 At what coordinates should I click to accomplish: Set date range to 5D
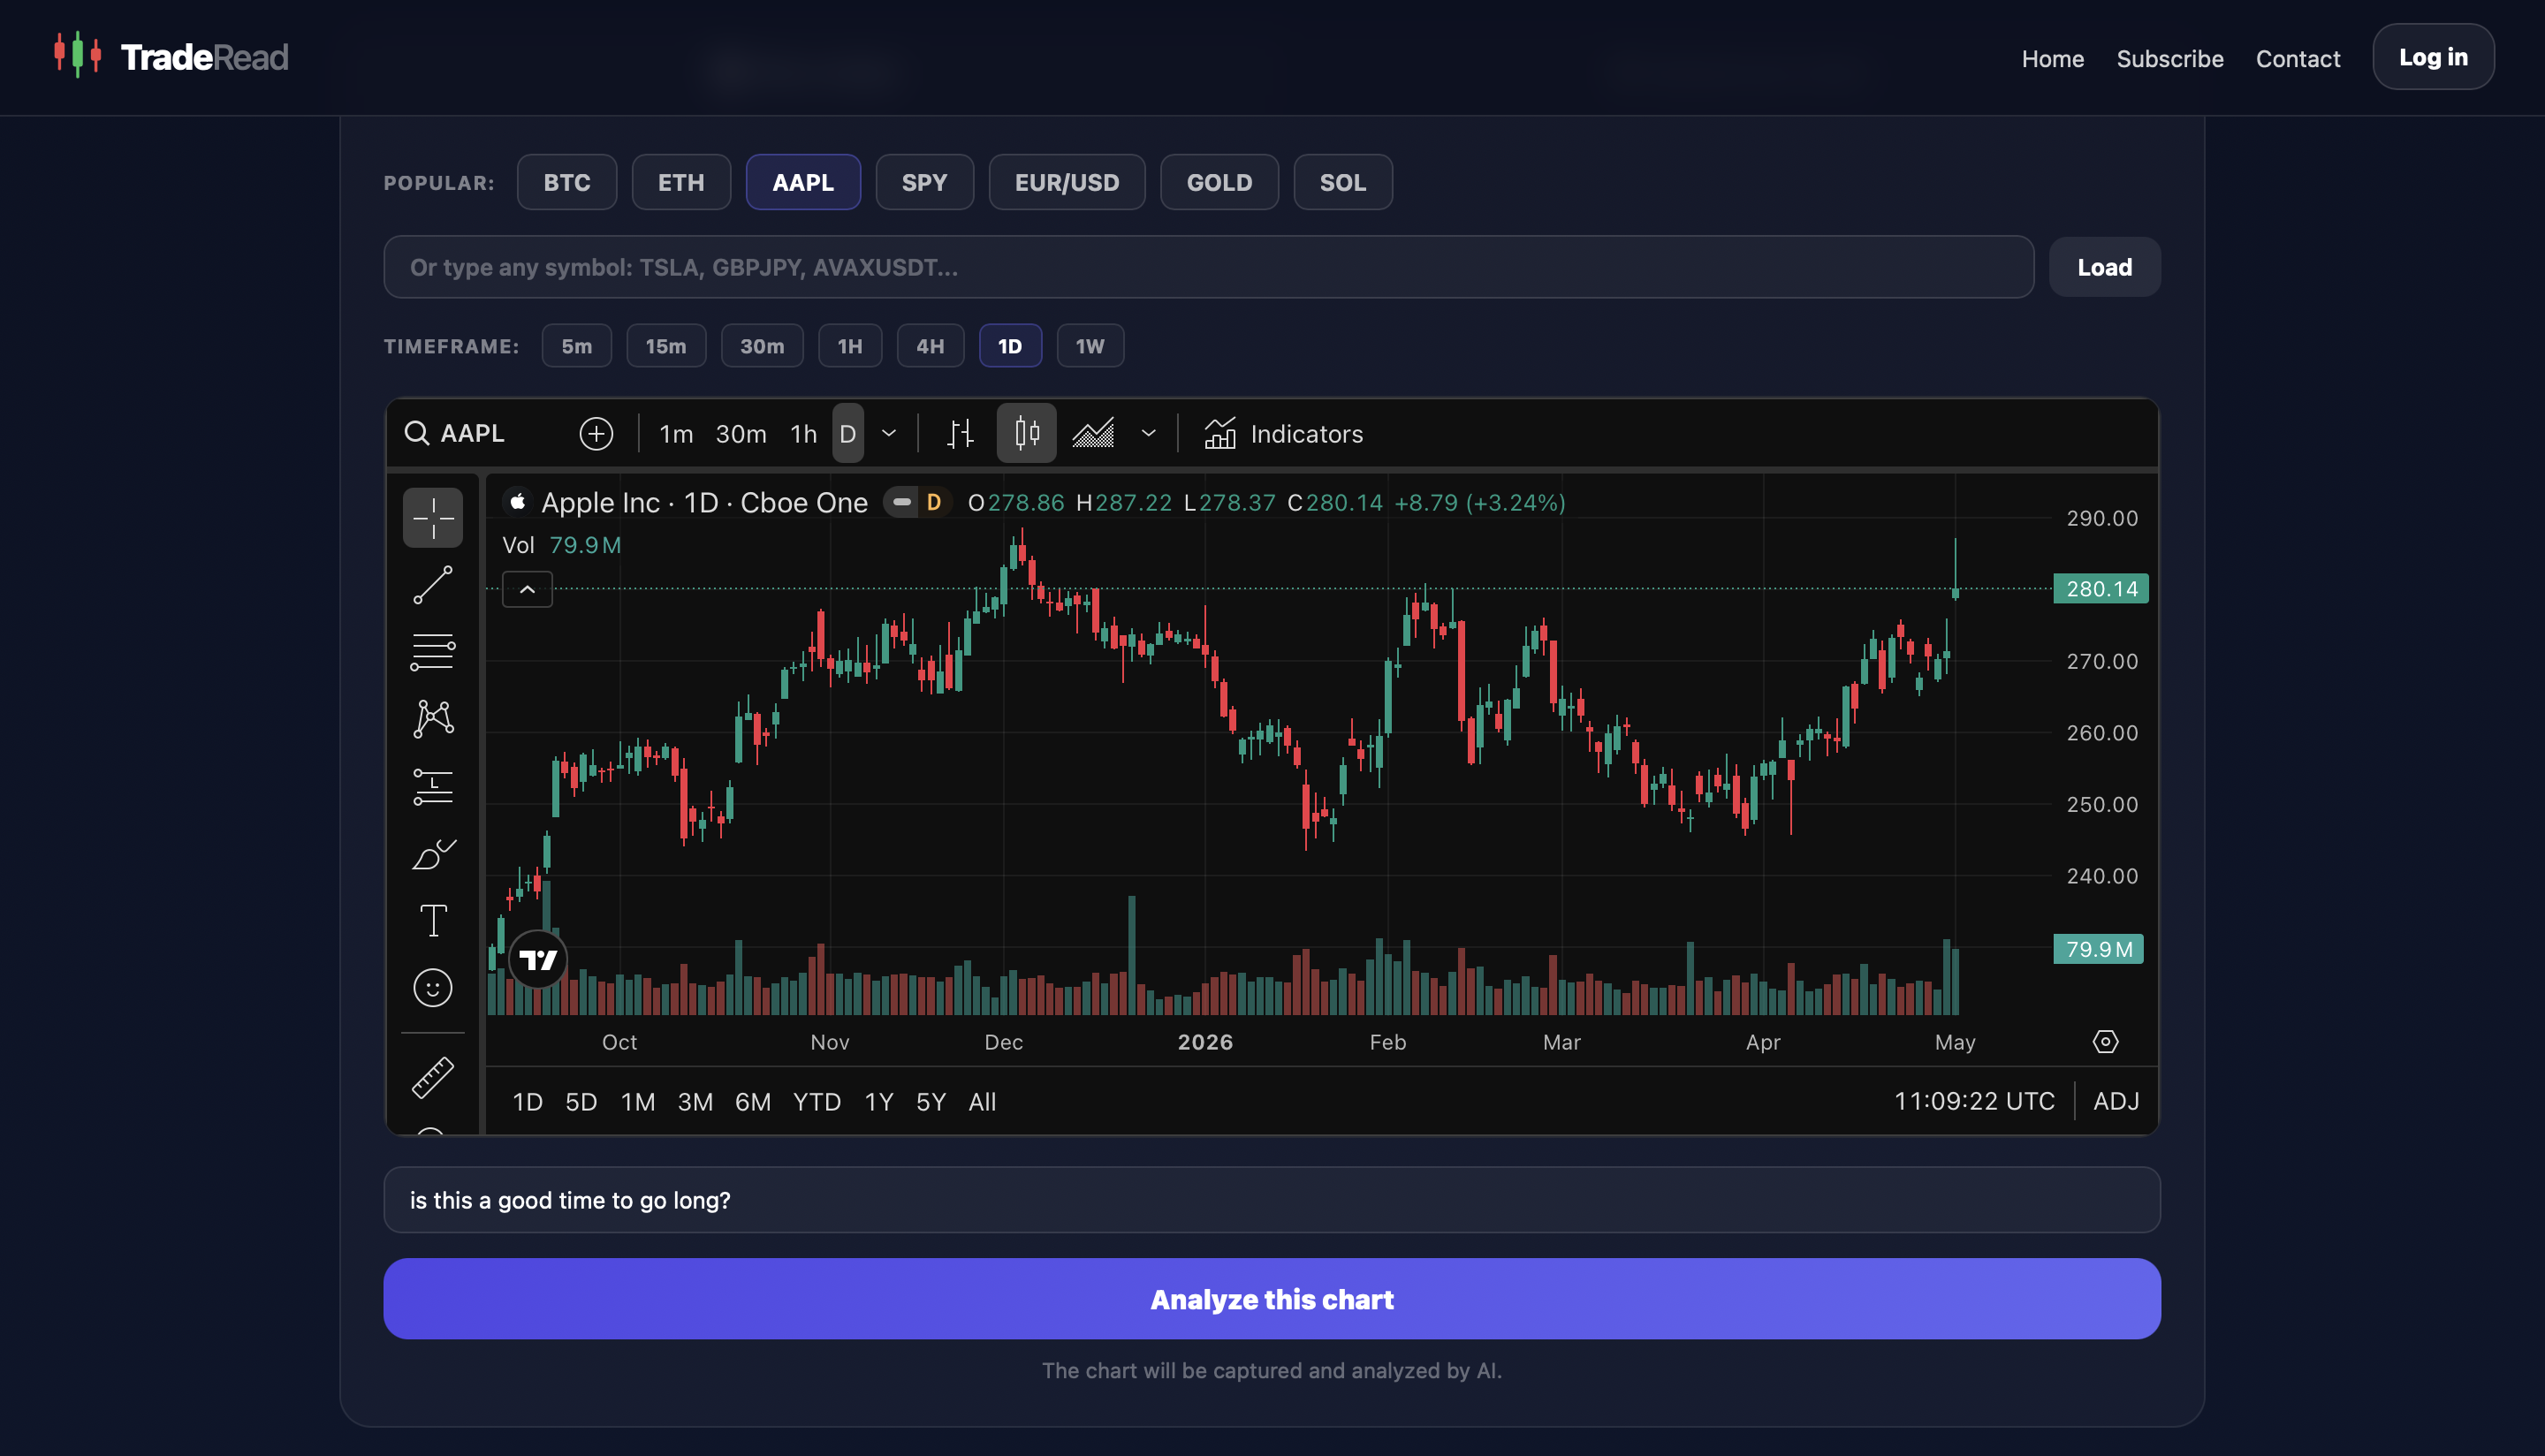pyautogui.click(x=581, y=1101)
